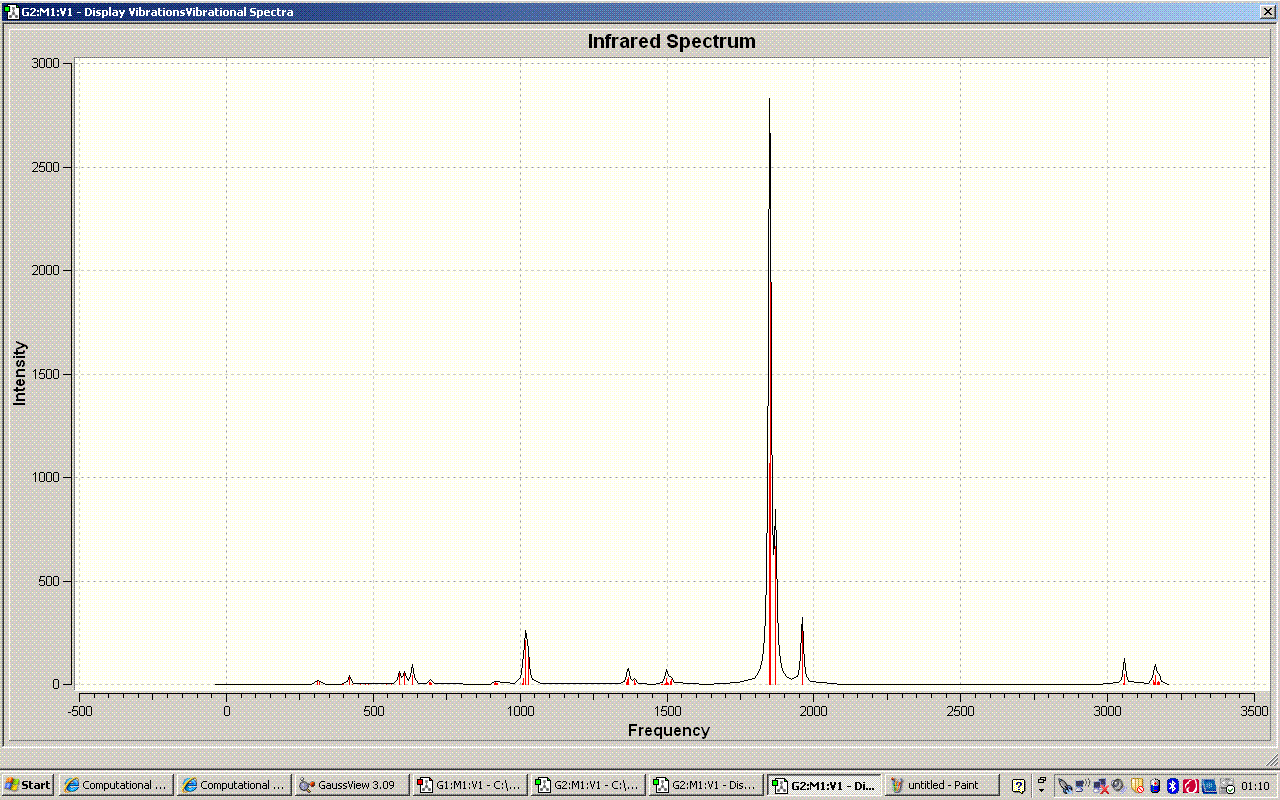This screenshot has height=800, width=1280.
Task: Click the battery power tray icon
Action: (1155, 786)
